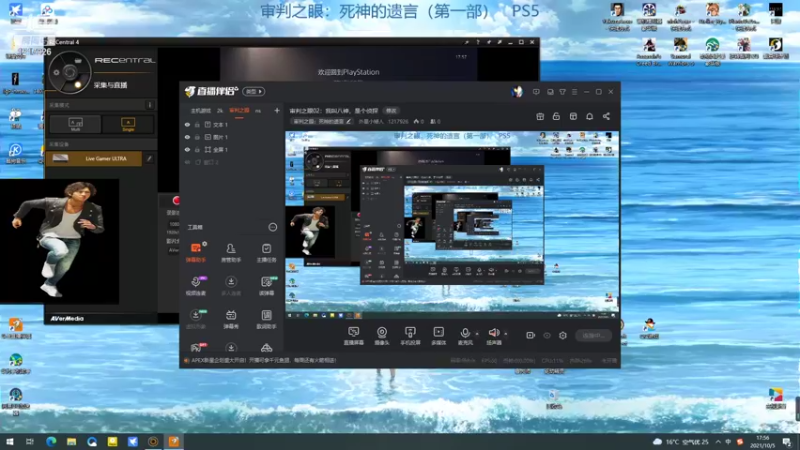Image resolution: width=800 pixels, height=450 pixels.
Task: Open the microphone dropdown arrow
Action: [477, 334]
